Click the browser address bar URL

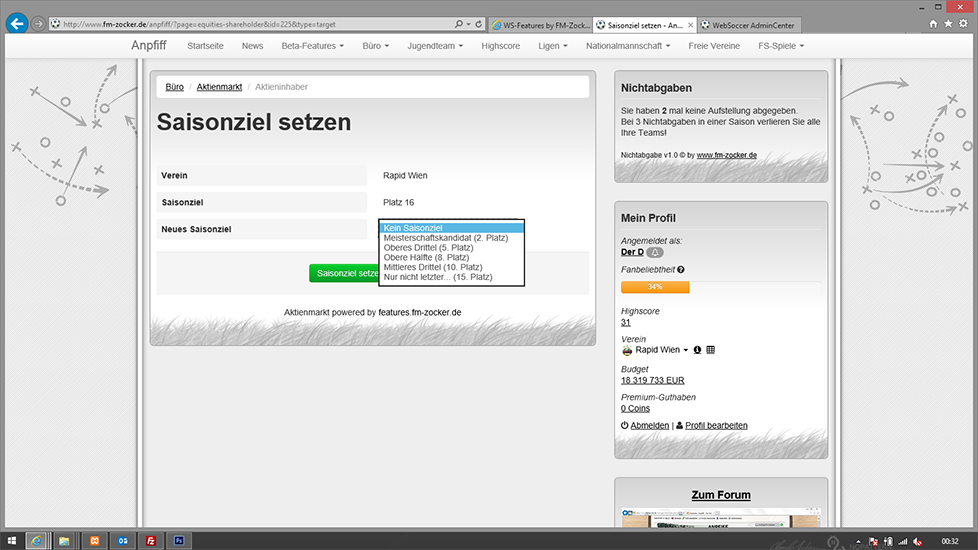250,24
